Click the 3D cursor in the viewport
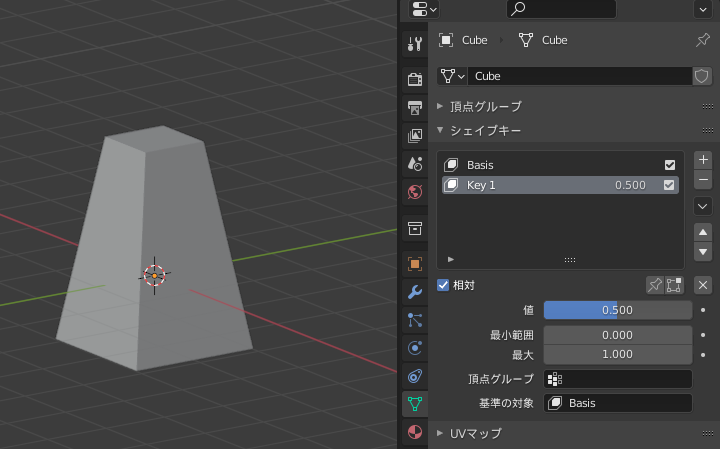The image size is (720, 449). point(154,275)
